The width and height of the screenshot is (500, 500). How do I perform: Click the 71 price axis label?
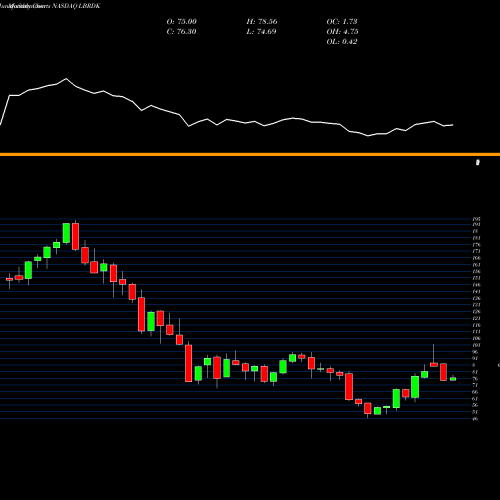[x=475, y=385]
